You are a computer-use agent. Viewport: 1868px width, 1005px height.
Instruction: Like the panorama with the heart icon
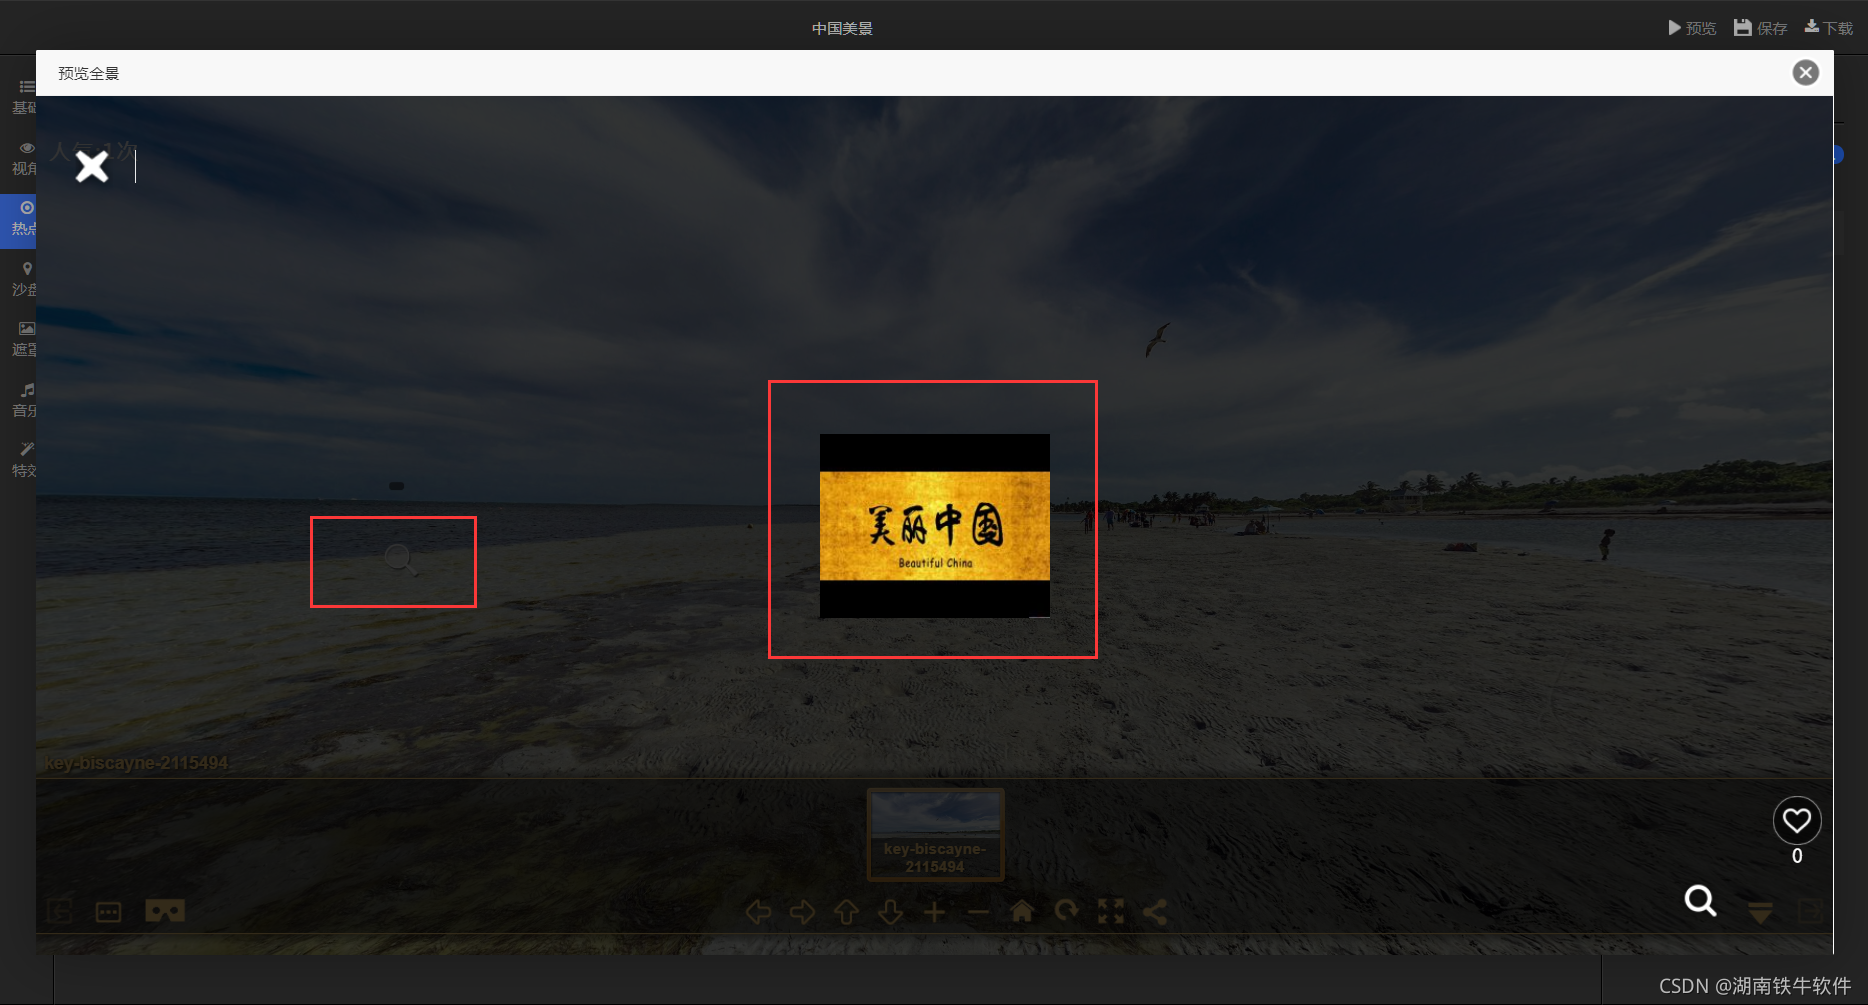click(1797, 821)
